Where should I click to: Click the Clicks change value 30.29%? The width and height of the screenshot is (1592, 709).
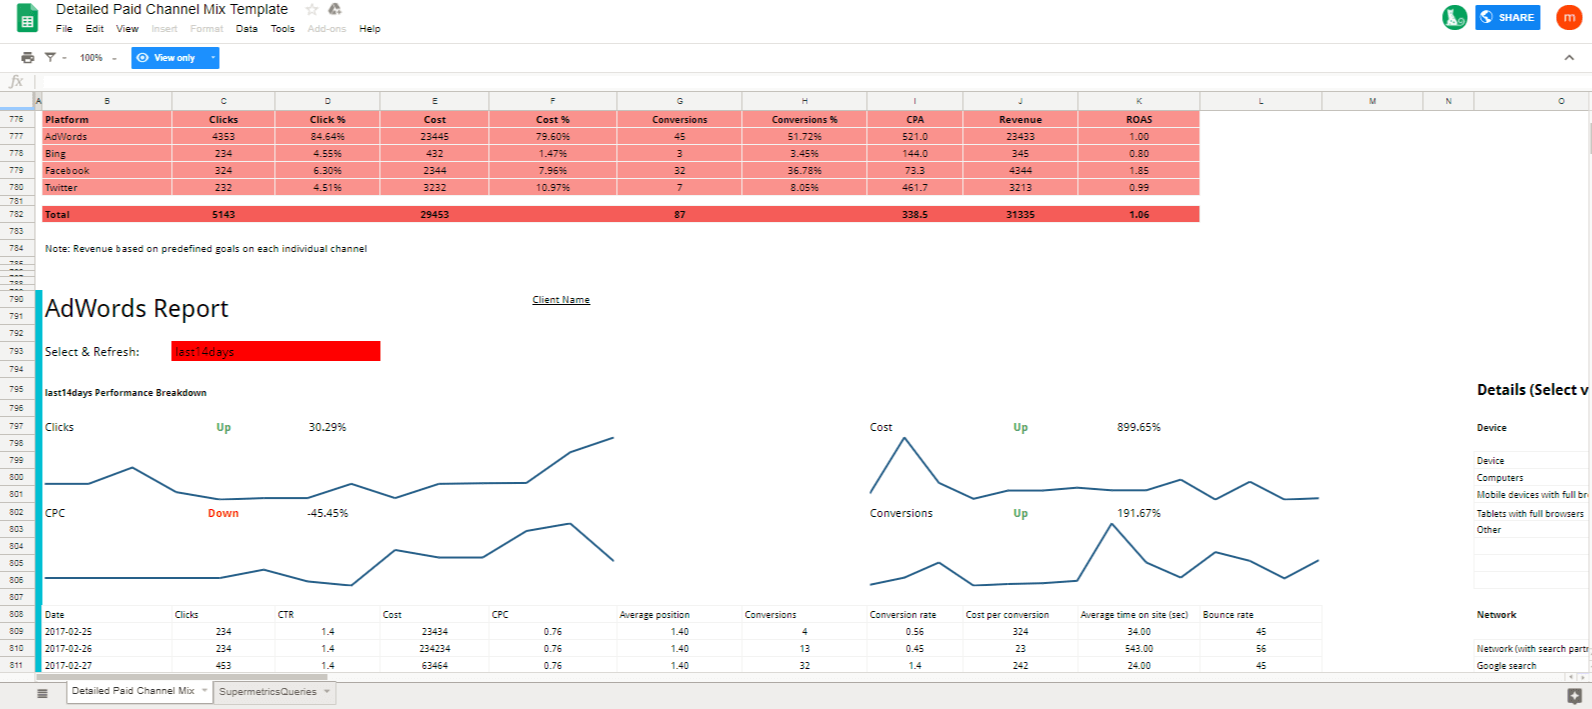(x=327, y=427)
